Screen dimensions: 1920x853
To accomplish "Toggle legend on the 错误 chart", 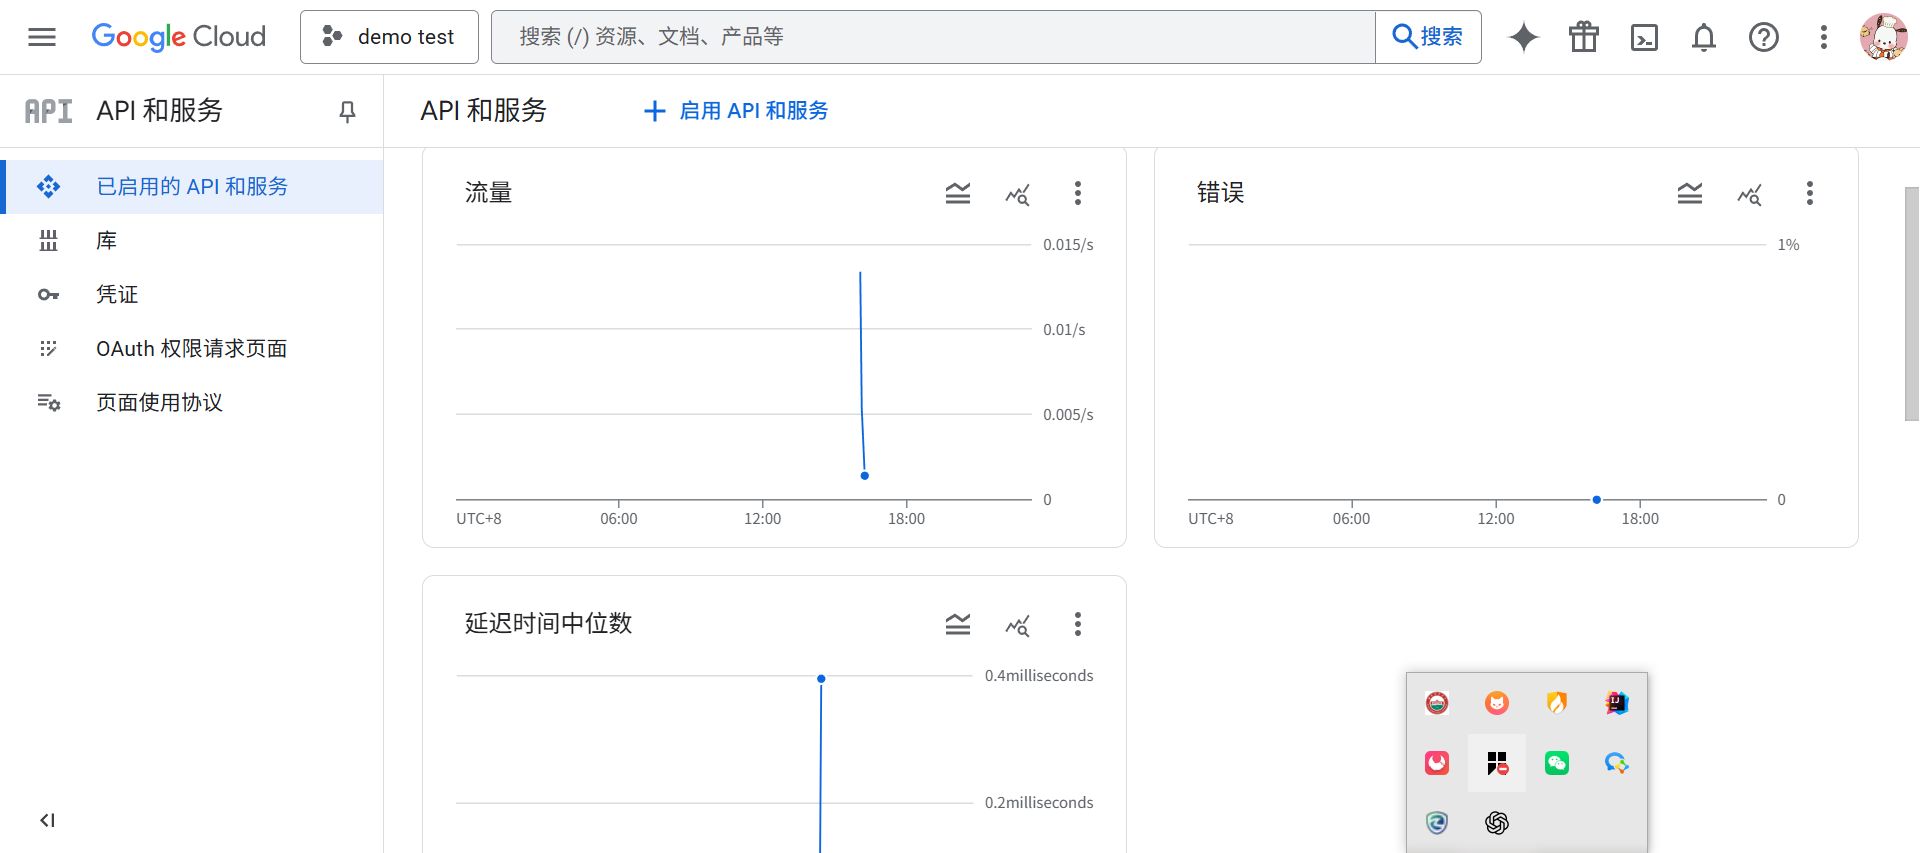I will [x=1690, y=193].
